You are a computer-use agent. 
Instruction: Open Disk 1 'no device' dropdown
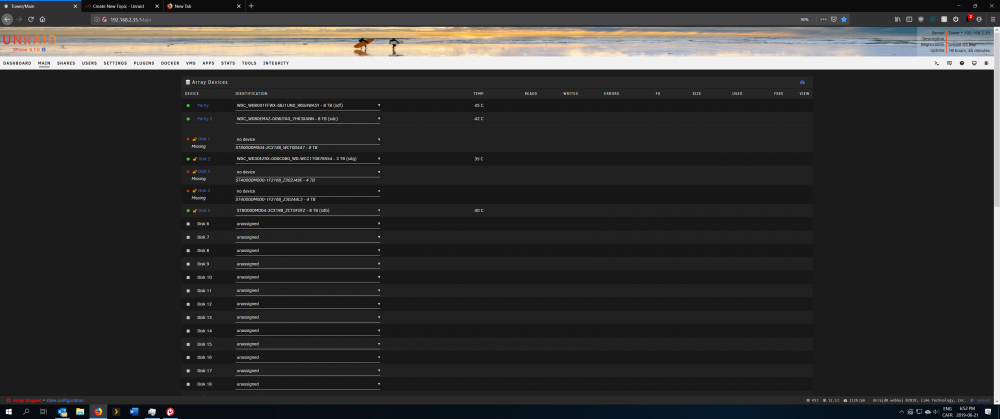point(308,139)
